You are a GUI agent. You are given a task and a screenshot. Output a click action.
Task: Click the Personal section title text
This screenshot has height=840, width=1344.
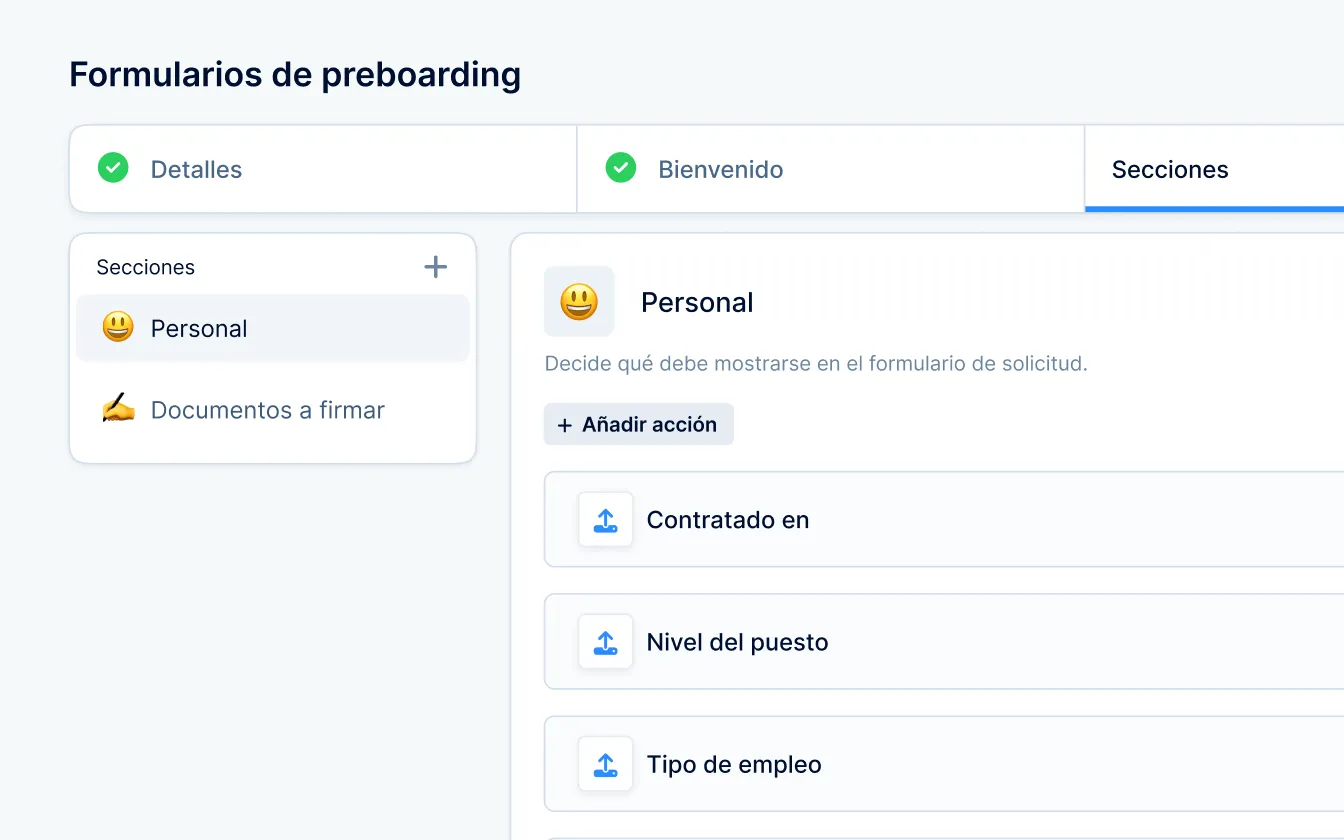pyautogui.click(x=697, y=303)
